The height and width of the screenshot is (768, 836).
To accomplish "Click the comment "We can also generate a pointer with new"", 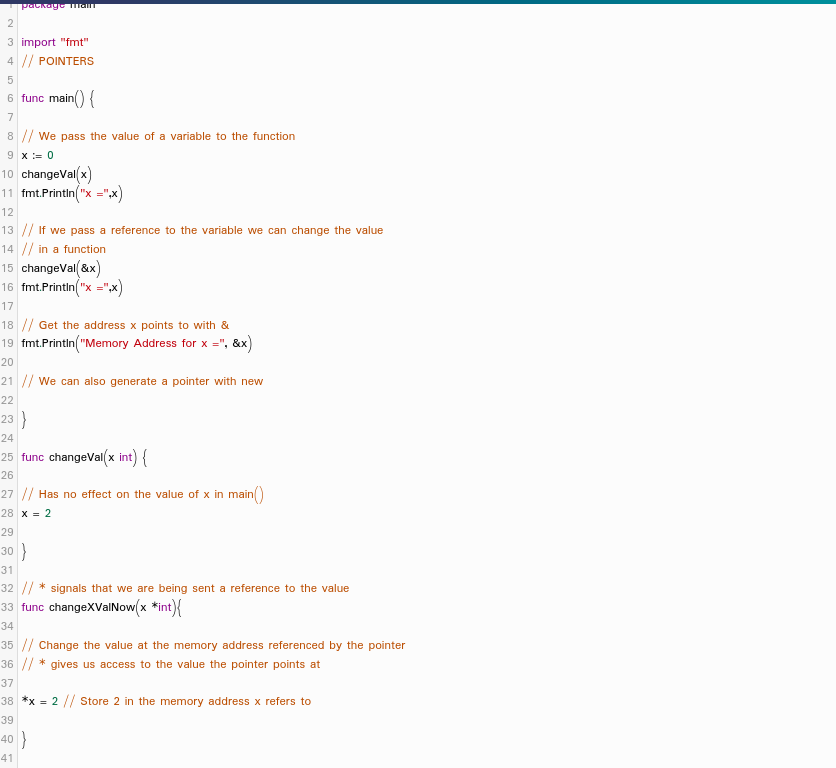I will (142, 381).
